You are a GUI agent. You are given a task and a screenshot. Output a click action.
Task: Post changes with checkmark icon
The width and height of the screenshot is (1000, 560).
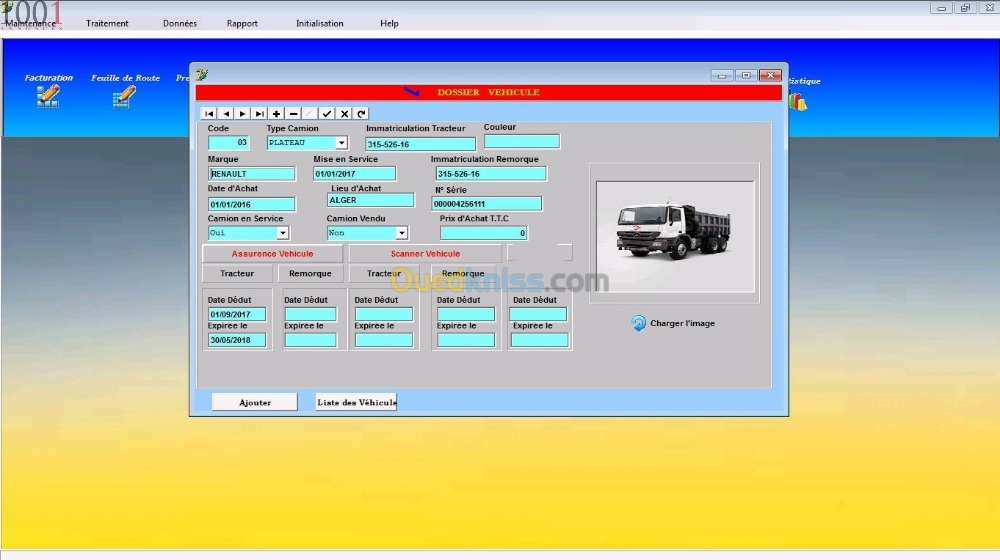[x=327, y=114]
